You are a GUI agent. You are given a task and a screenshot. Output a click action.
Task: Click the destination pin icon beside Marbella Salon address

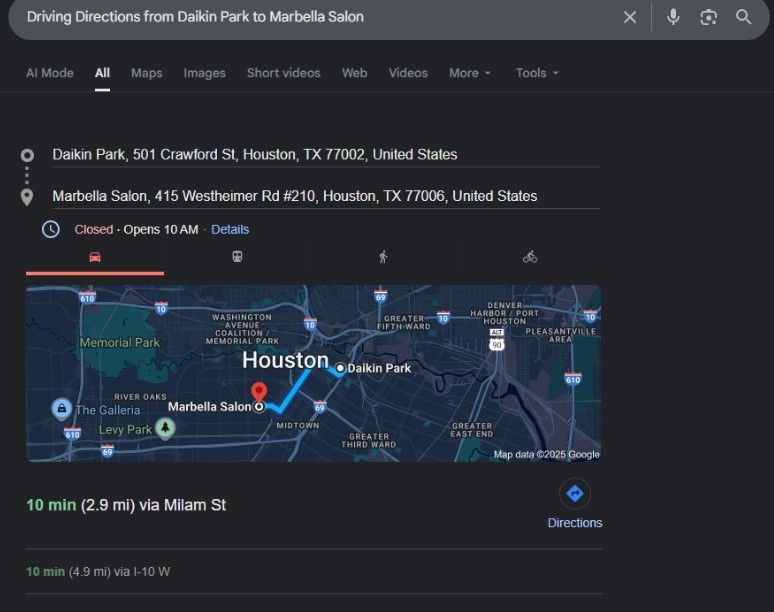(27, 197)
